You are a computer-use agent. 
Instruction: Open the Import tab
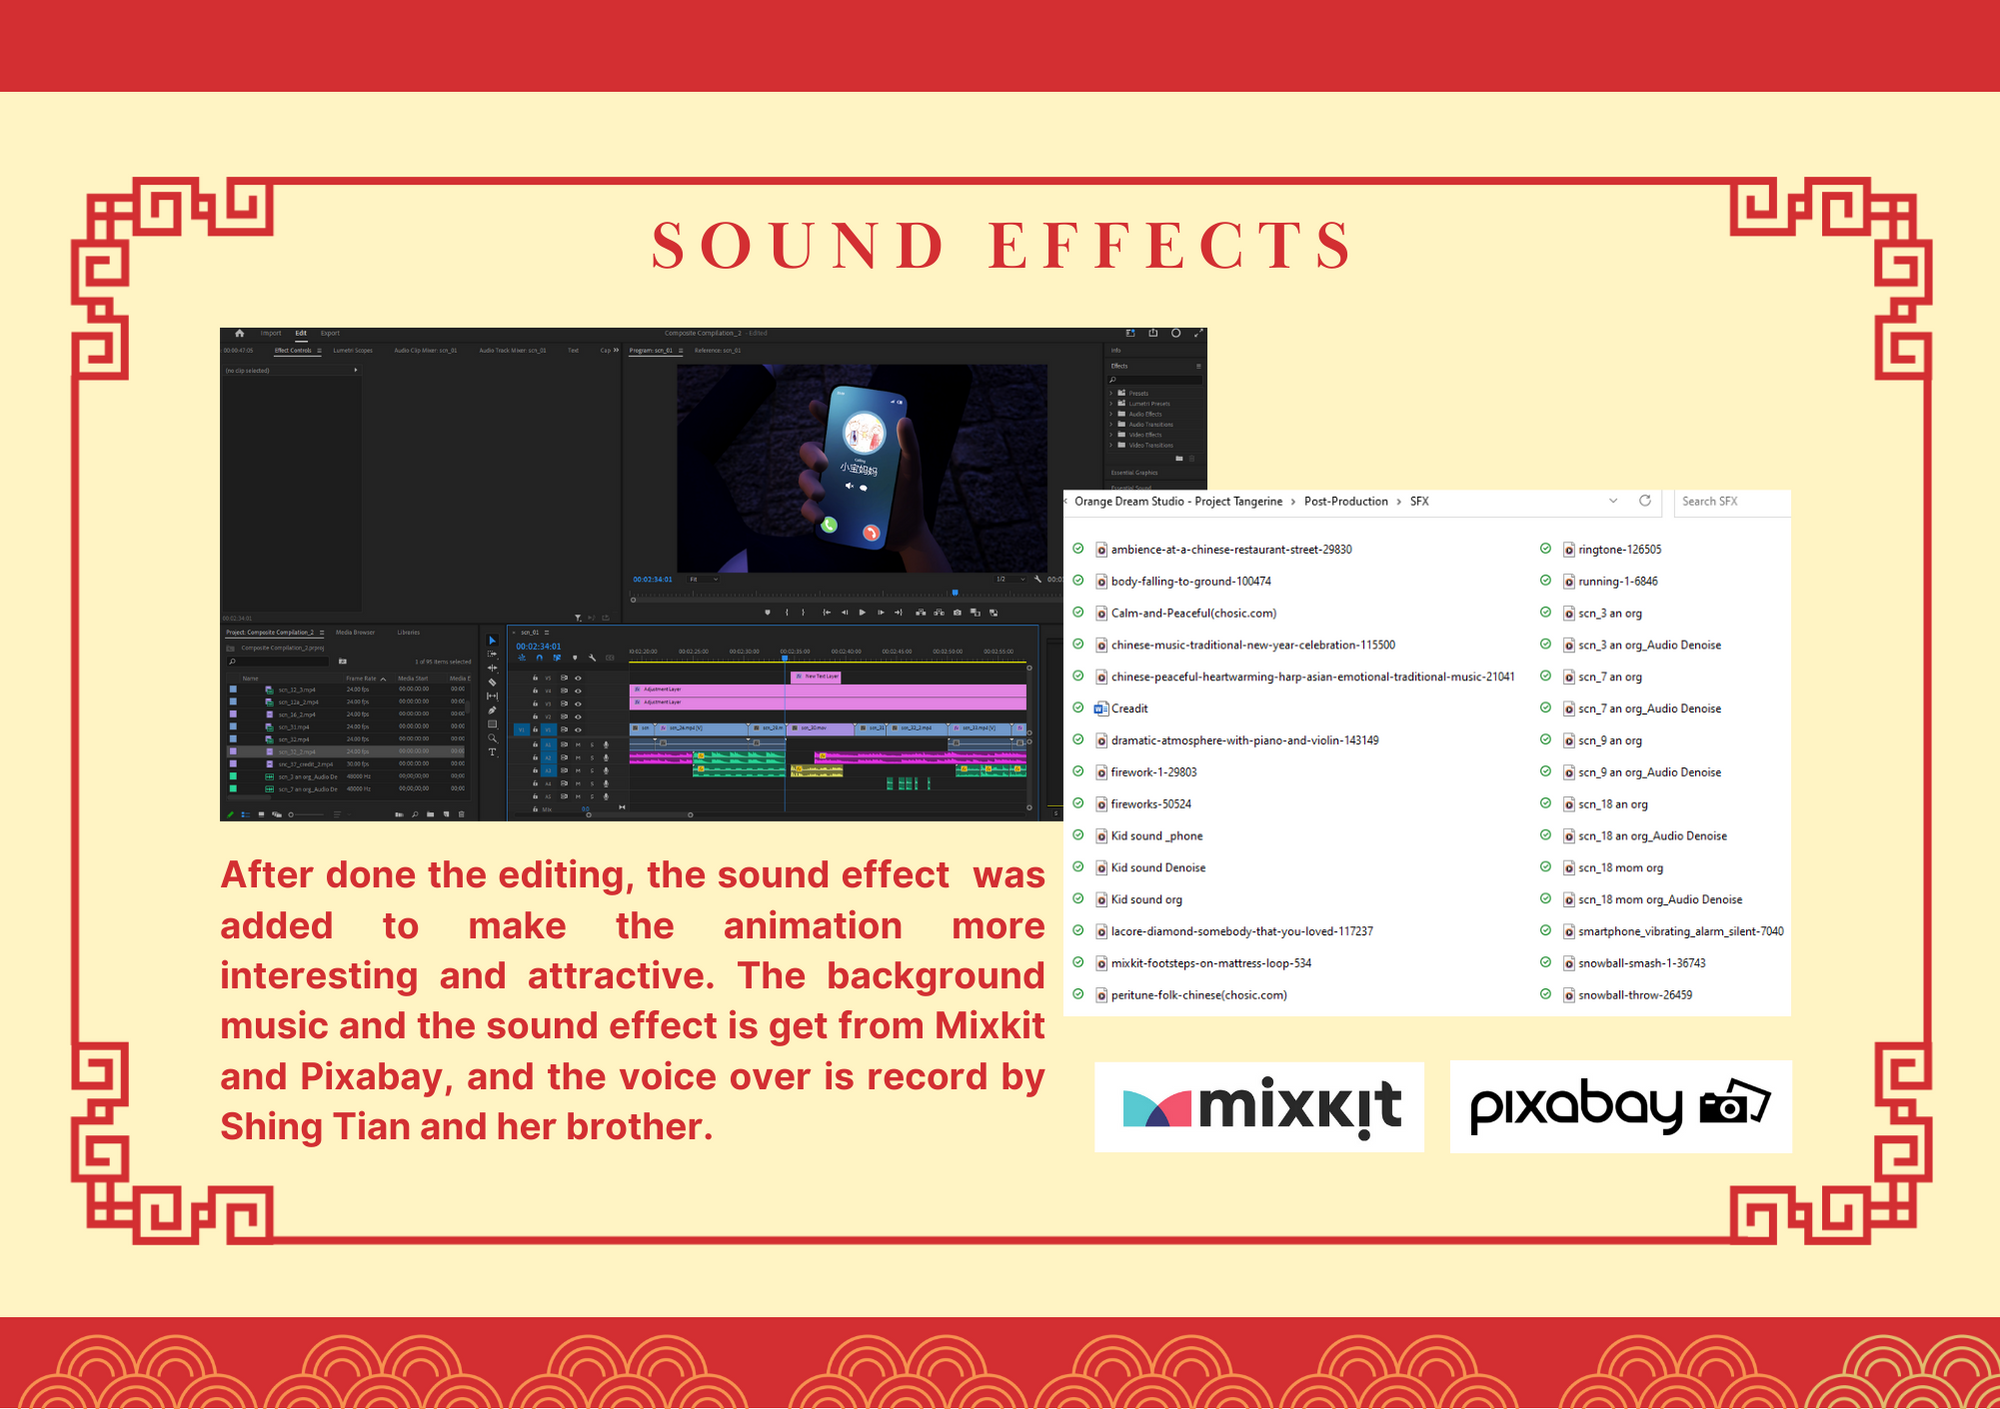coord(271,333)
